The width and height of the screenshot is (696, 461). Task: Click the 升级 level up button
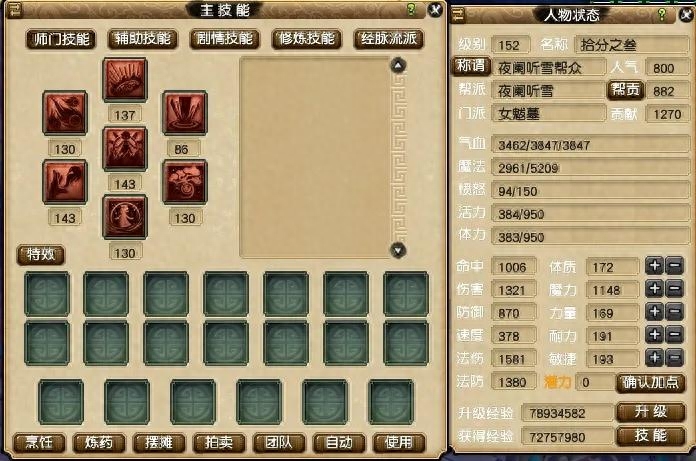[650, 412]
